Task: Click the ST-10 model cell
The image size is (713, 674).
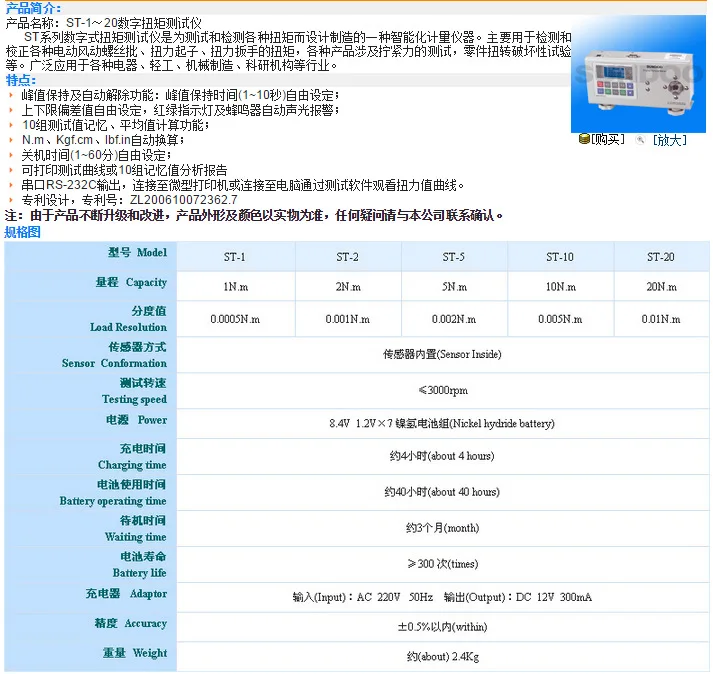Action: coord(560,257)
